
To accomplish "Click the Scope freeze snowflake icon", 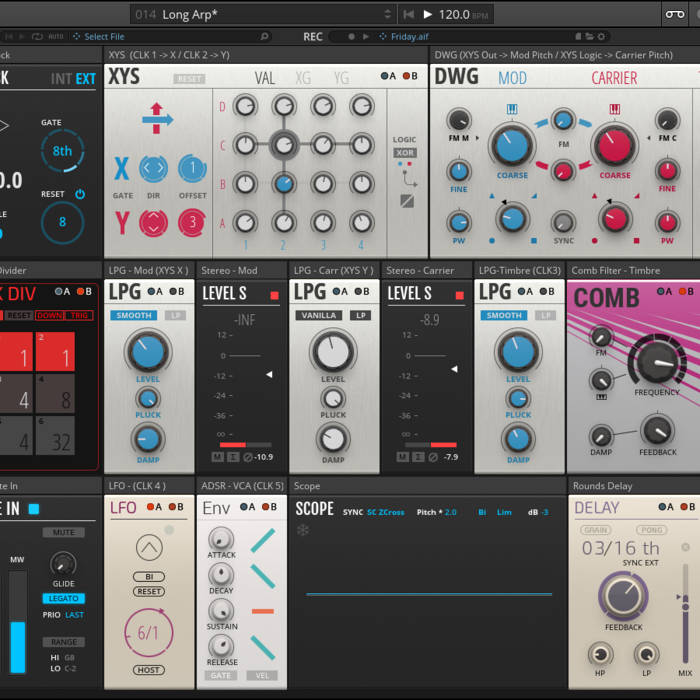I will click(303, 530).
